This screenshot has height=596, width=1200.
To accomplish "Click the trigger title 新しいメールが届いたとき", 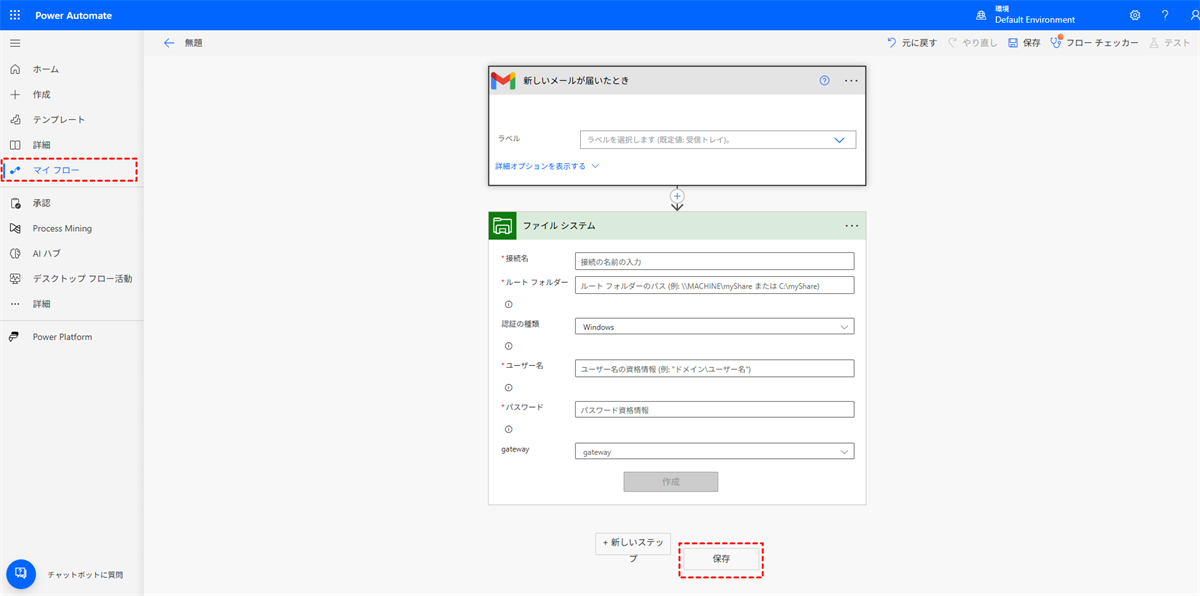I will coord(576,81).
